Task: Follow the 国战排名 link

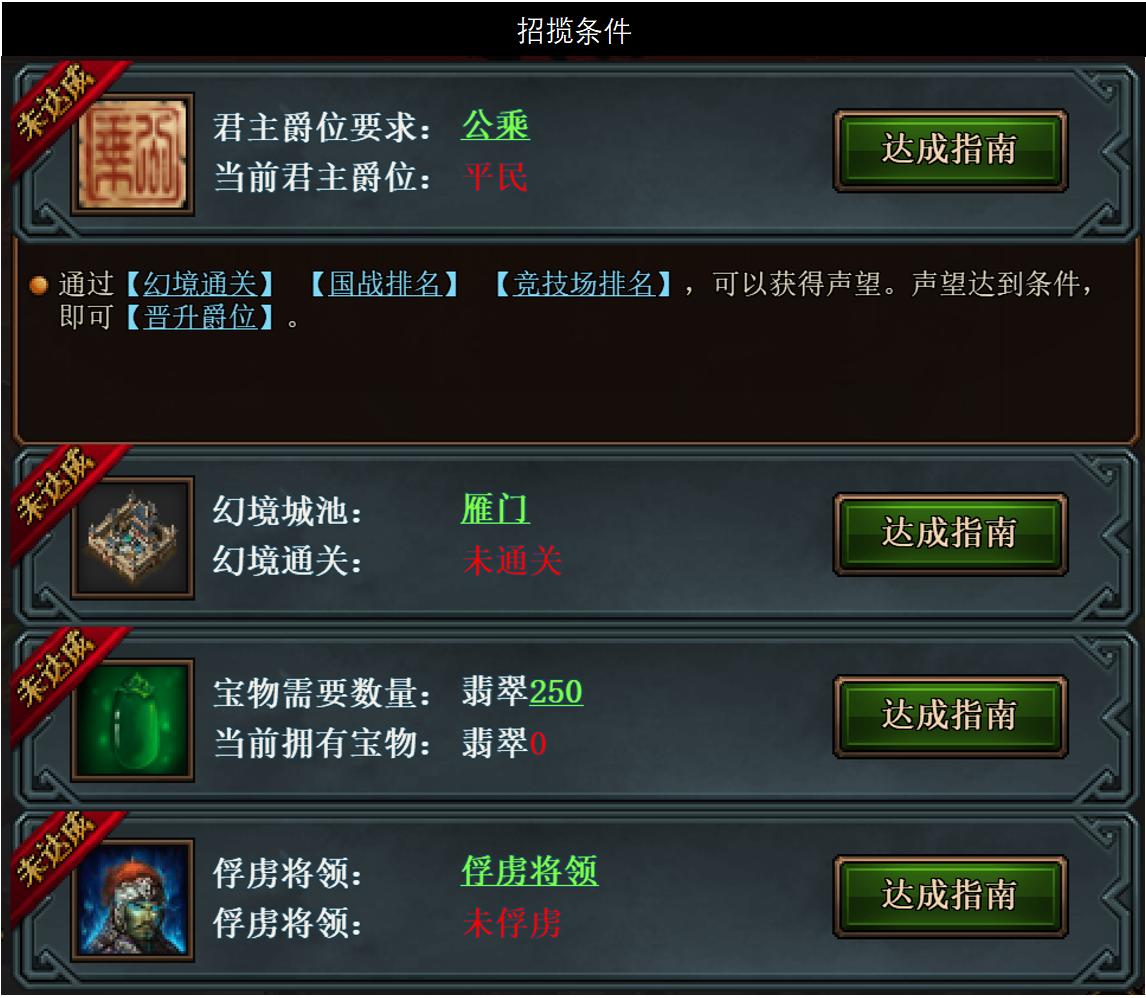Action: tap(384, 283)
